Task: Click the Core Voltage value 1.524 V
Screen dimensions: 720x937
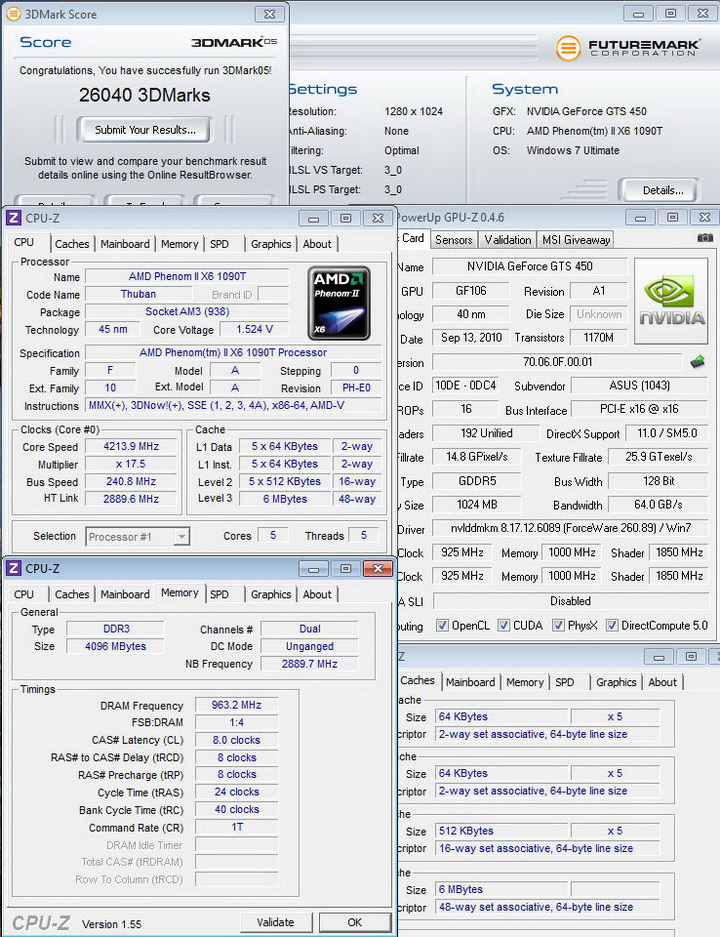Action: [255, 329]
